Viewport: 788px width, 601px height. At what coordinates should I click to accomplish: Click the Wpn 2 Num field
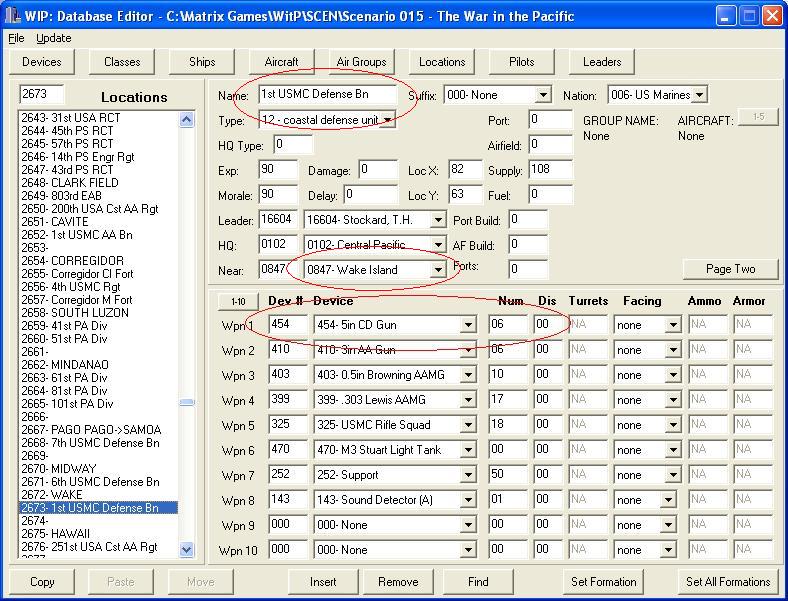click(508, 349)
